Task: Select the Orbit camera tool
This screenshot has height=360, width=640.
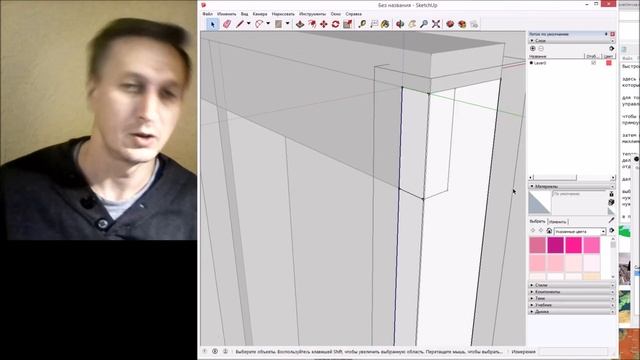Action: click(x=400, y=24)
